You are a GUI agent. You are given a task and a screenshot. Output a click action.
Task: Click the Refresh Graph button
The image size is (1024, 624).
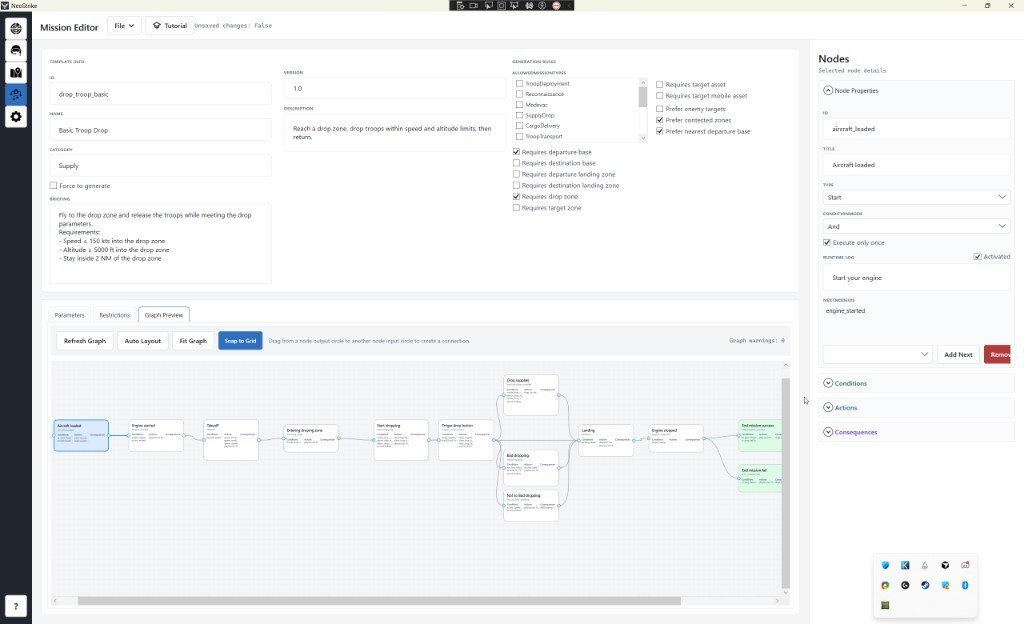tap(85, 341)
